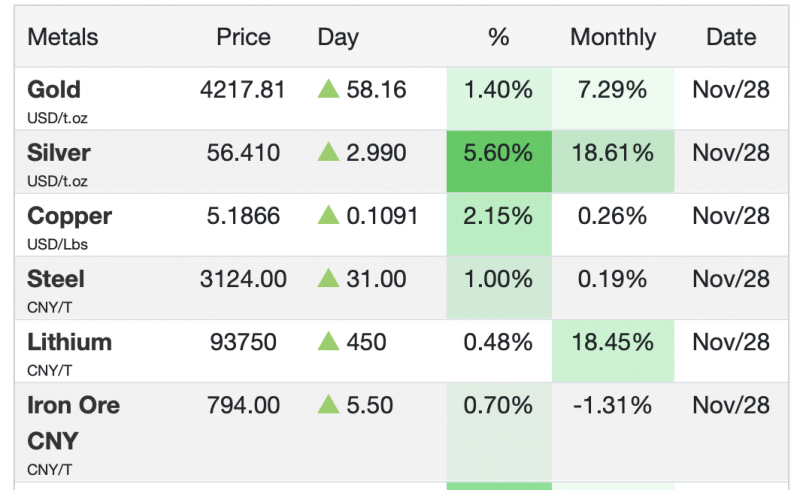Select the Lithium row link
800x490 pixels.
(69, 341)
